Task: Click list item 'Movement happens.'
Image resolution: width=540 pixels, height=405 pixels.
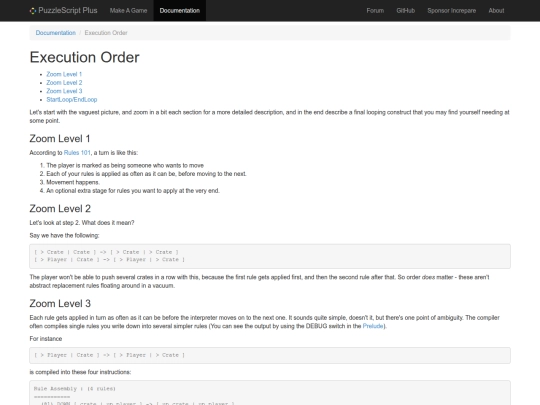Action: (73, 182)
